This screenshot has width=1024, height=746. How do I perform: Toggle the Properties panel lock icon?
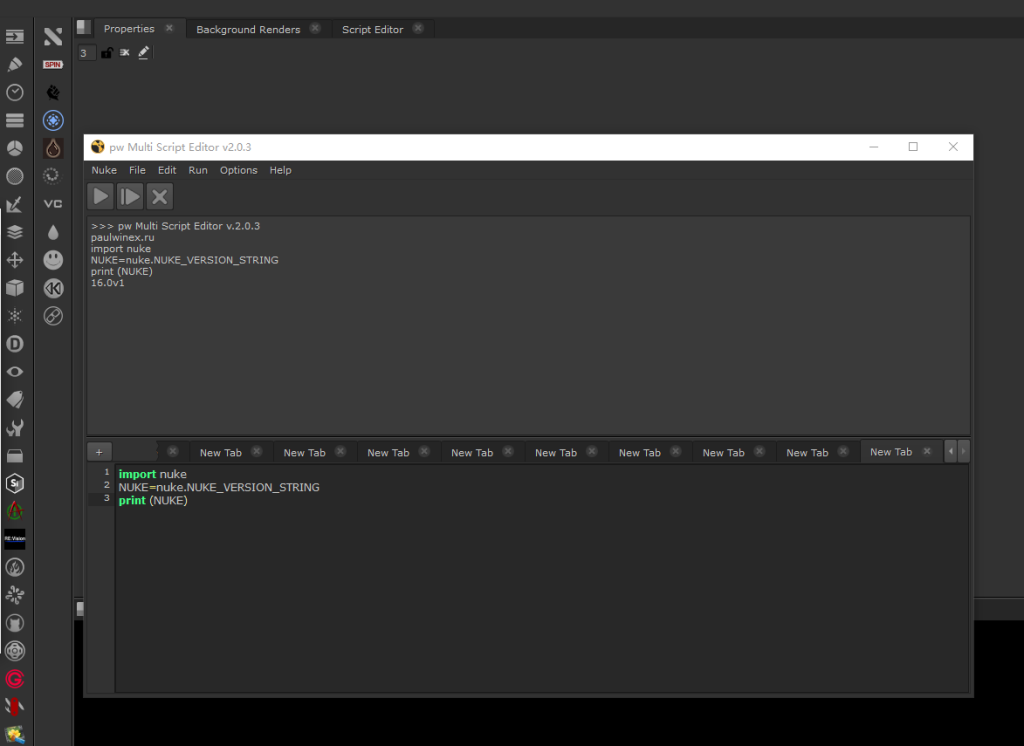pyautogui.click(x=107, y=53)
